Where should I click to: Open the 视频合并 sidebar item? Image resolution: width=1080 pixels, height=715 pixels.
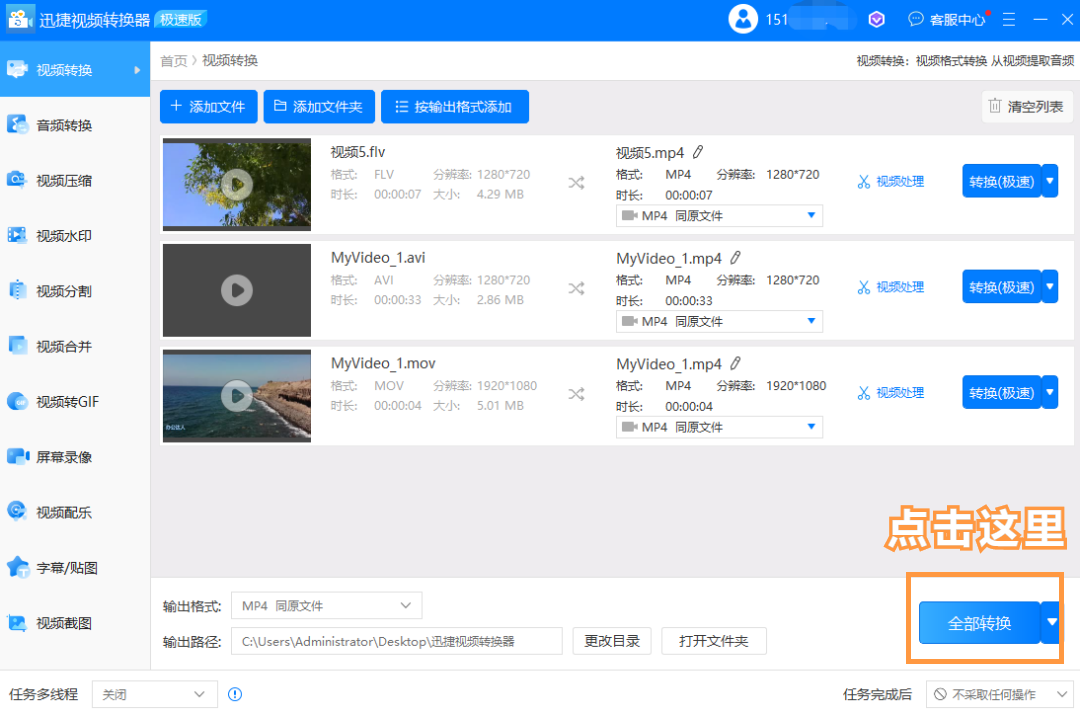pyautogui.click(x=74, y=346)
